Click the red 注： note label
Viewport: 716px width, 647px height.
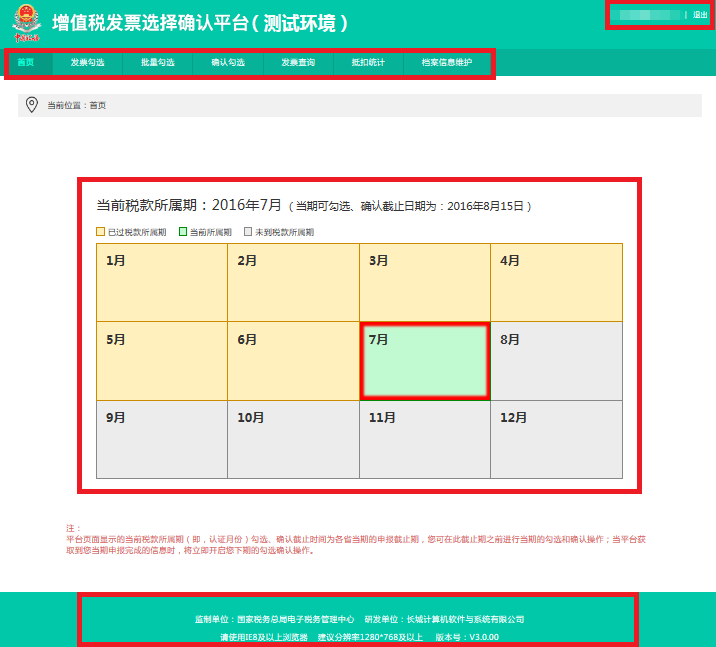point(73,528)
